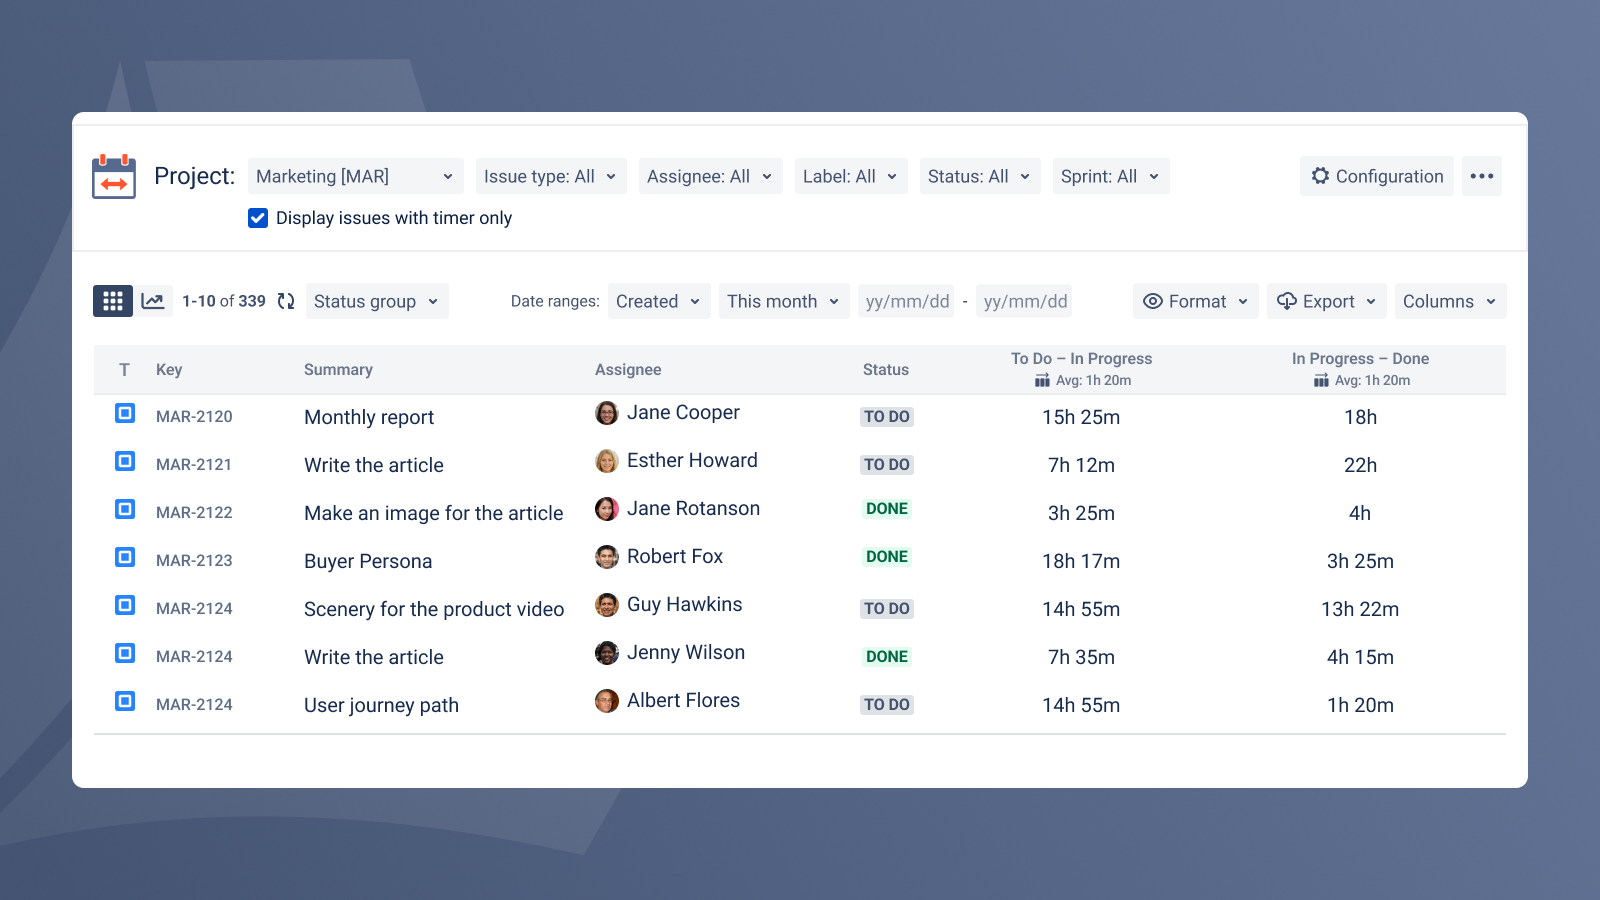1600x900 pixels.
Task: Click Jane Cooper's avatar
Action: click(x=607, y=412)
